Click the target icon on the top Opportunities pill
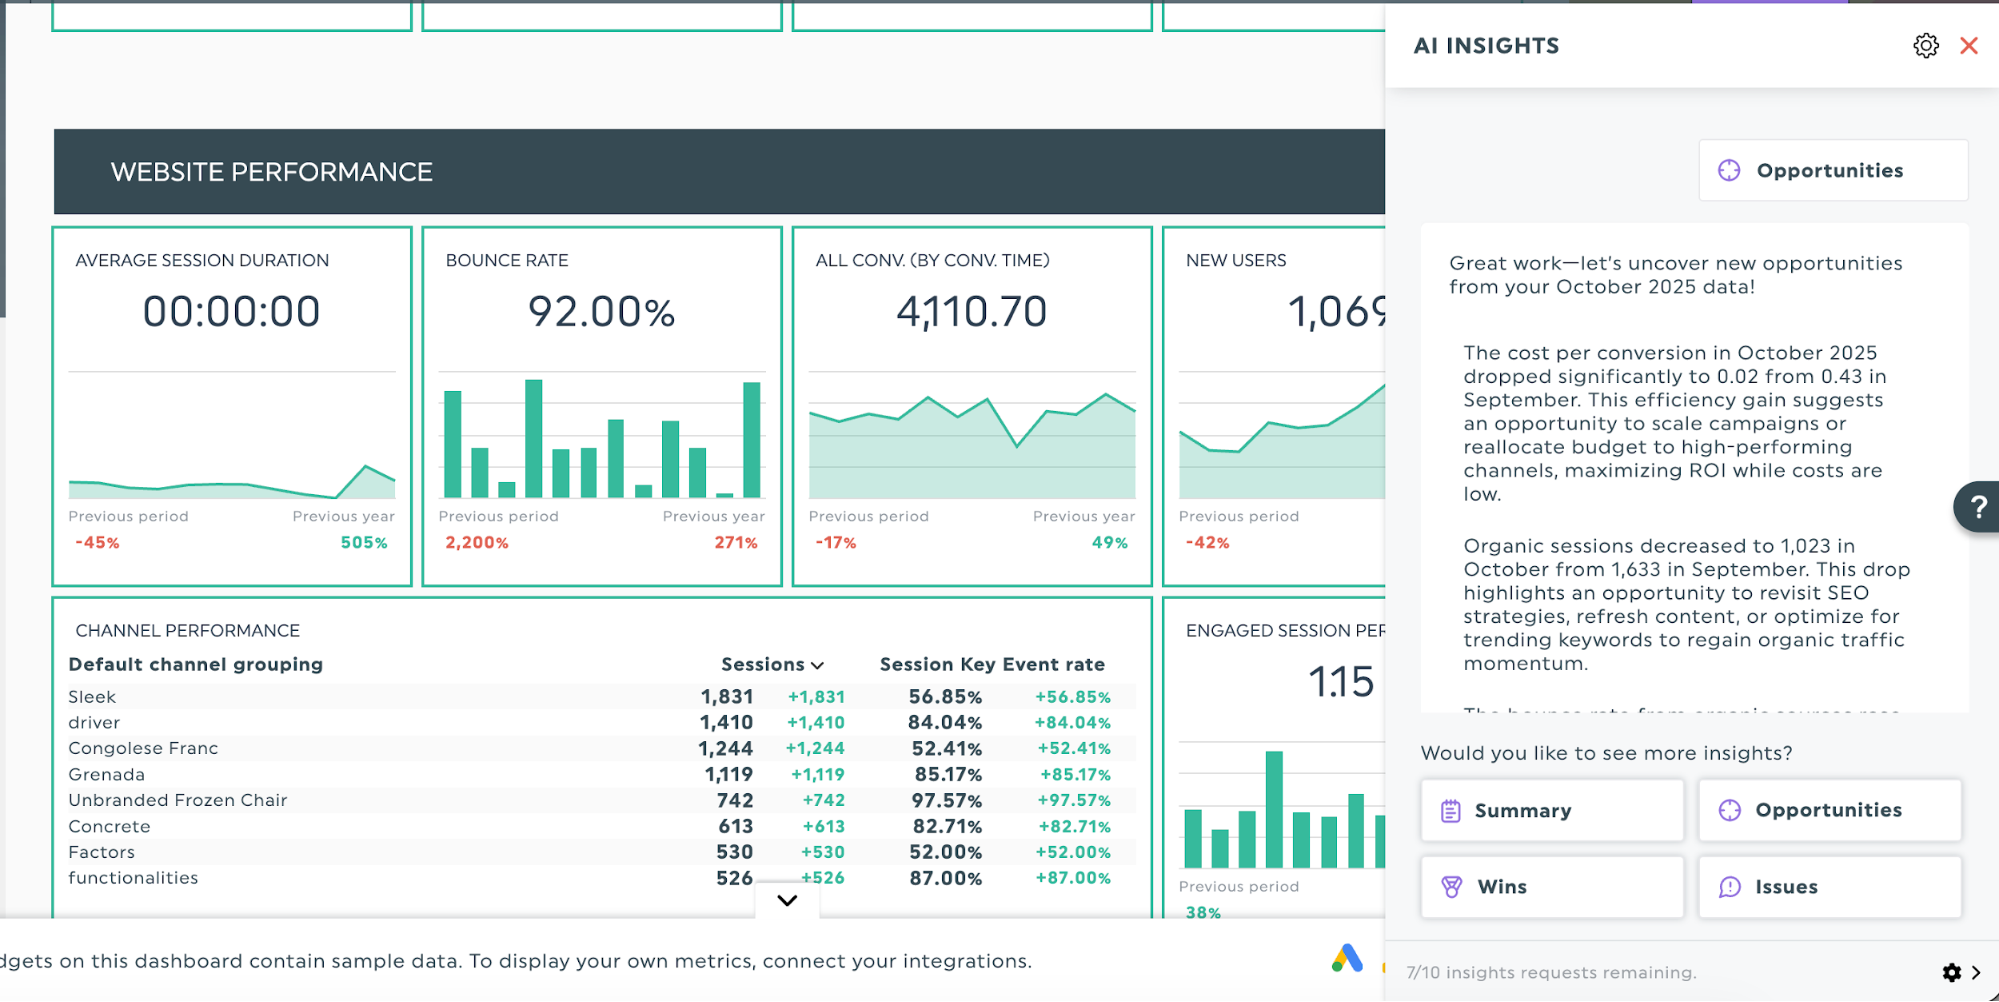1999x1002 pixels. [x=1729, y=170]
